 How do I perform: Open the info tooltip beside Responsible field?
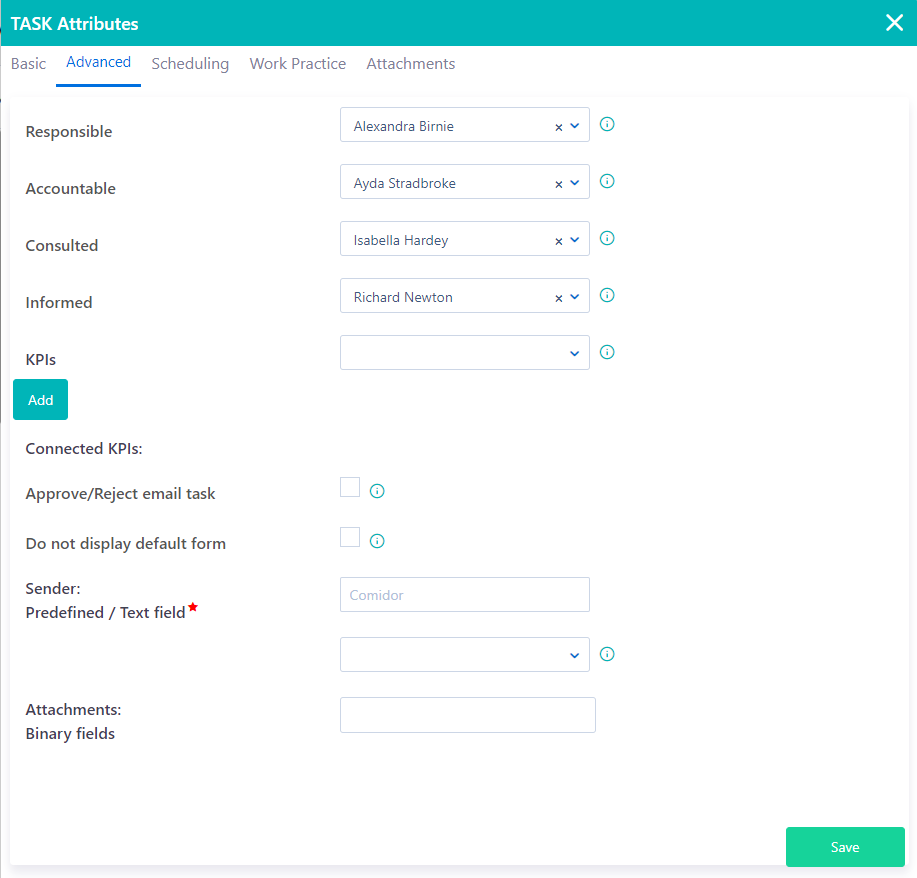[606, 123]
